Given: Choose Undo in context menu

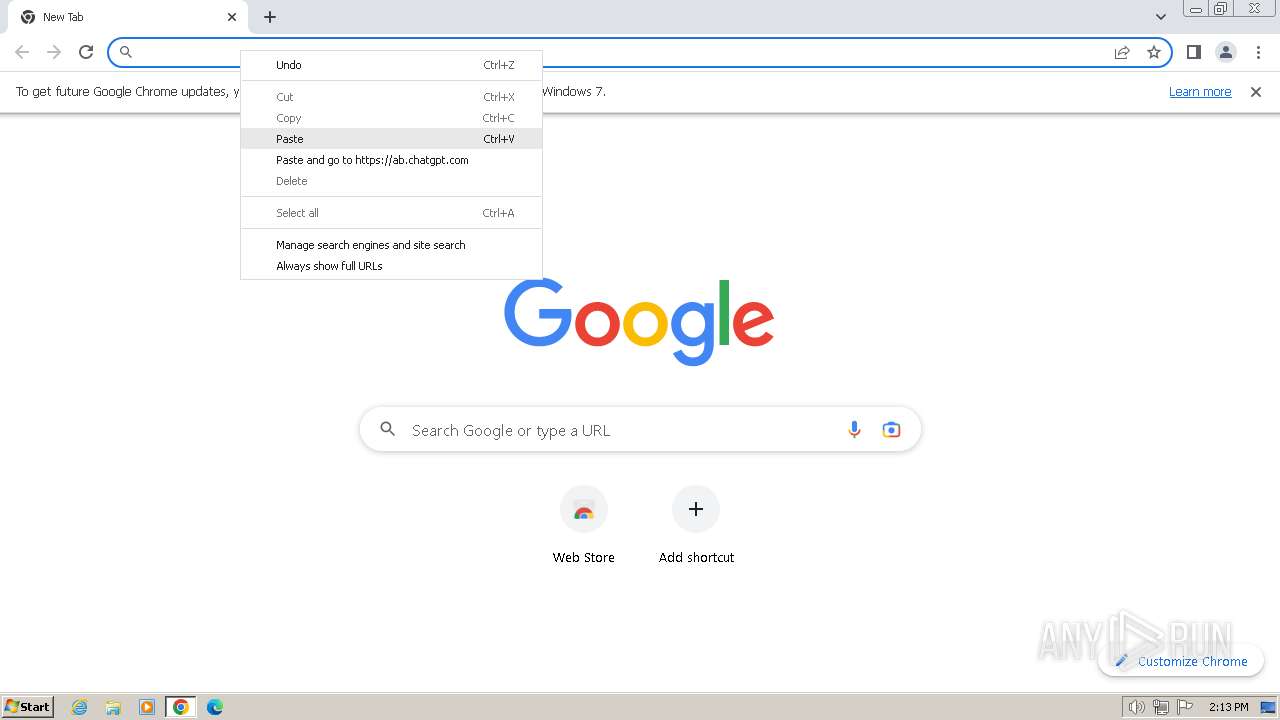Looking at the screenshot, I should point(391,65).
